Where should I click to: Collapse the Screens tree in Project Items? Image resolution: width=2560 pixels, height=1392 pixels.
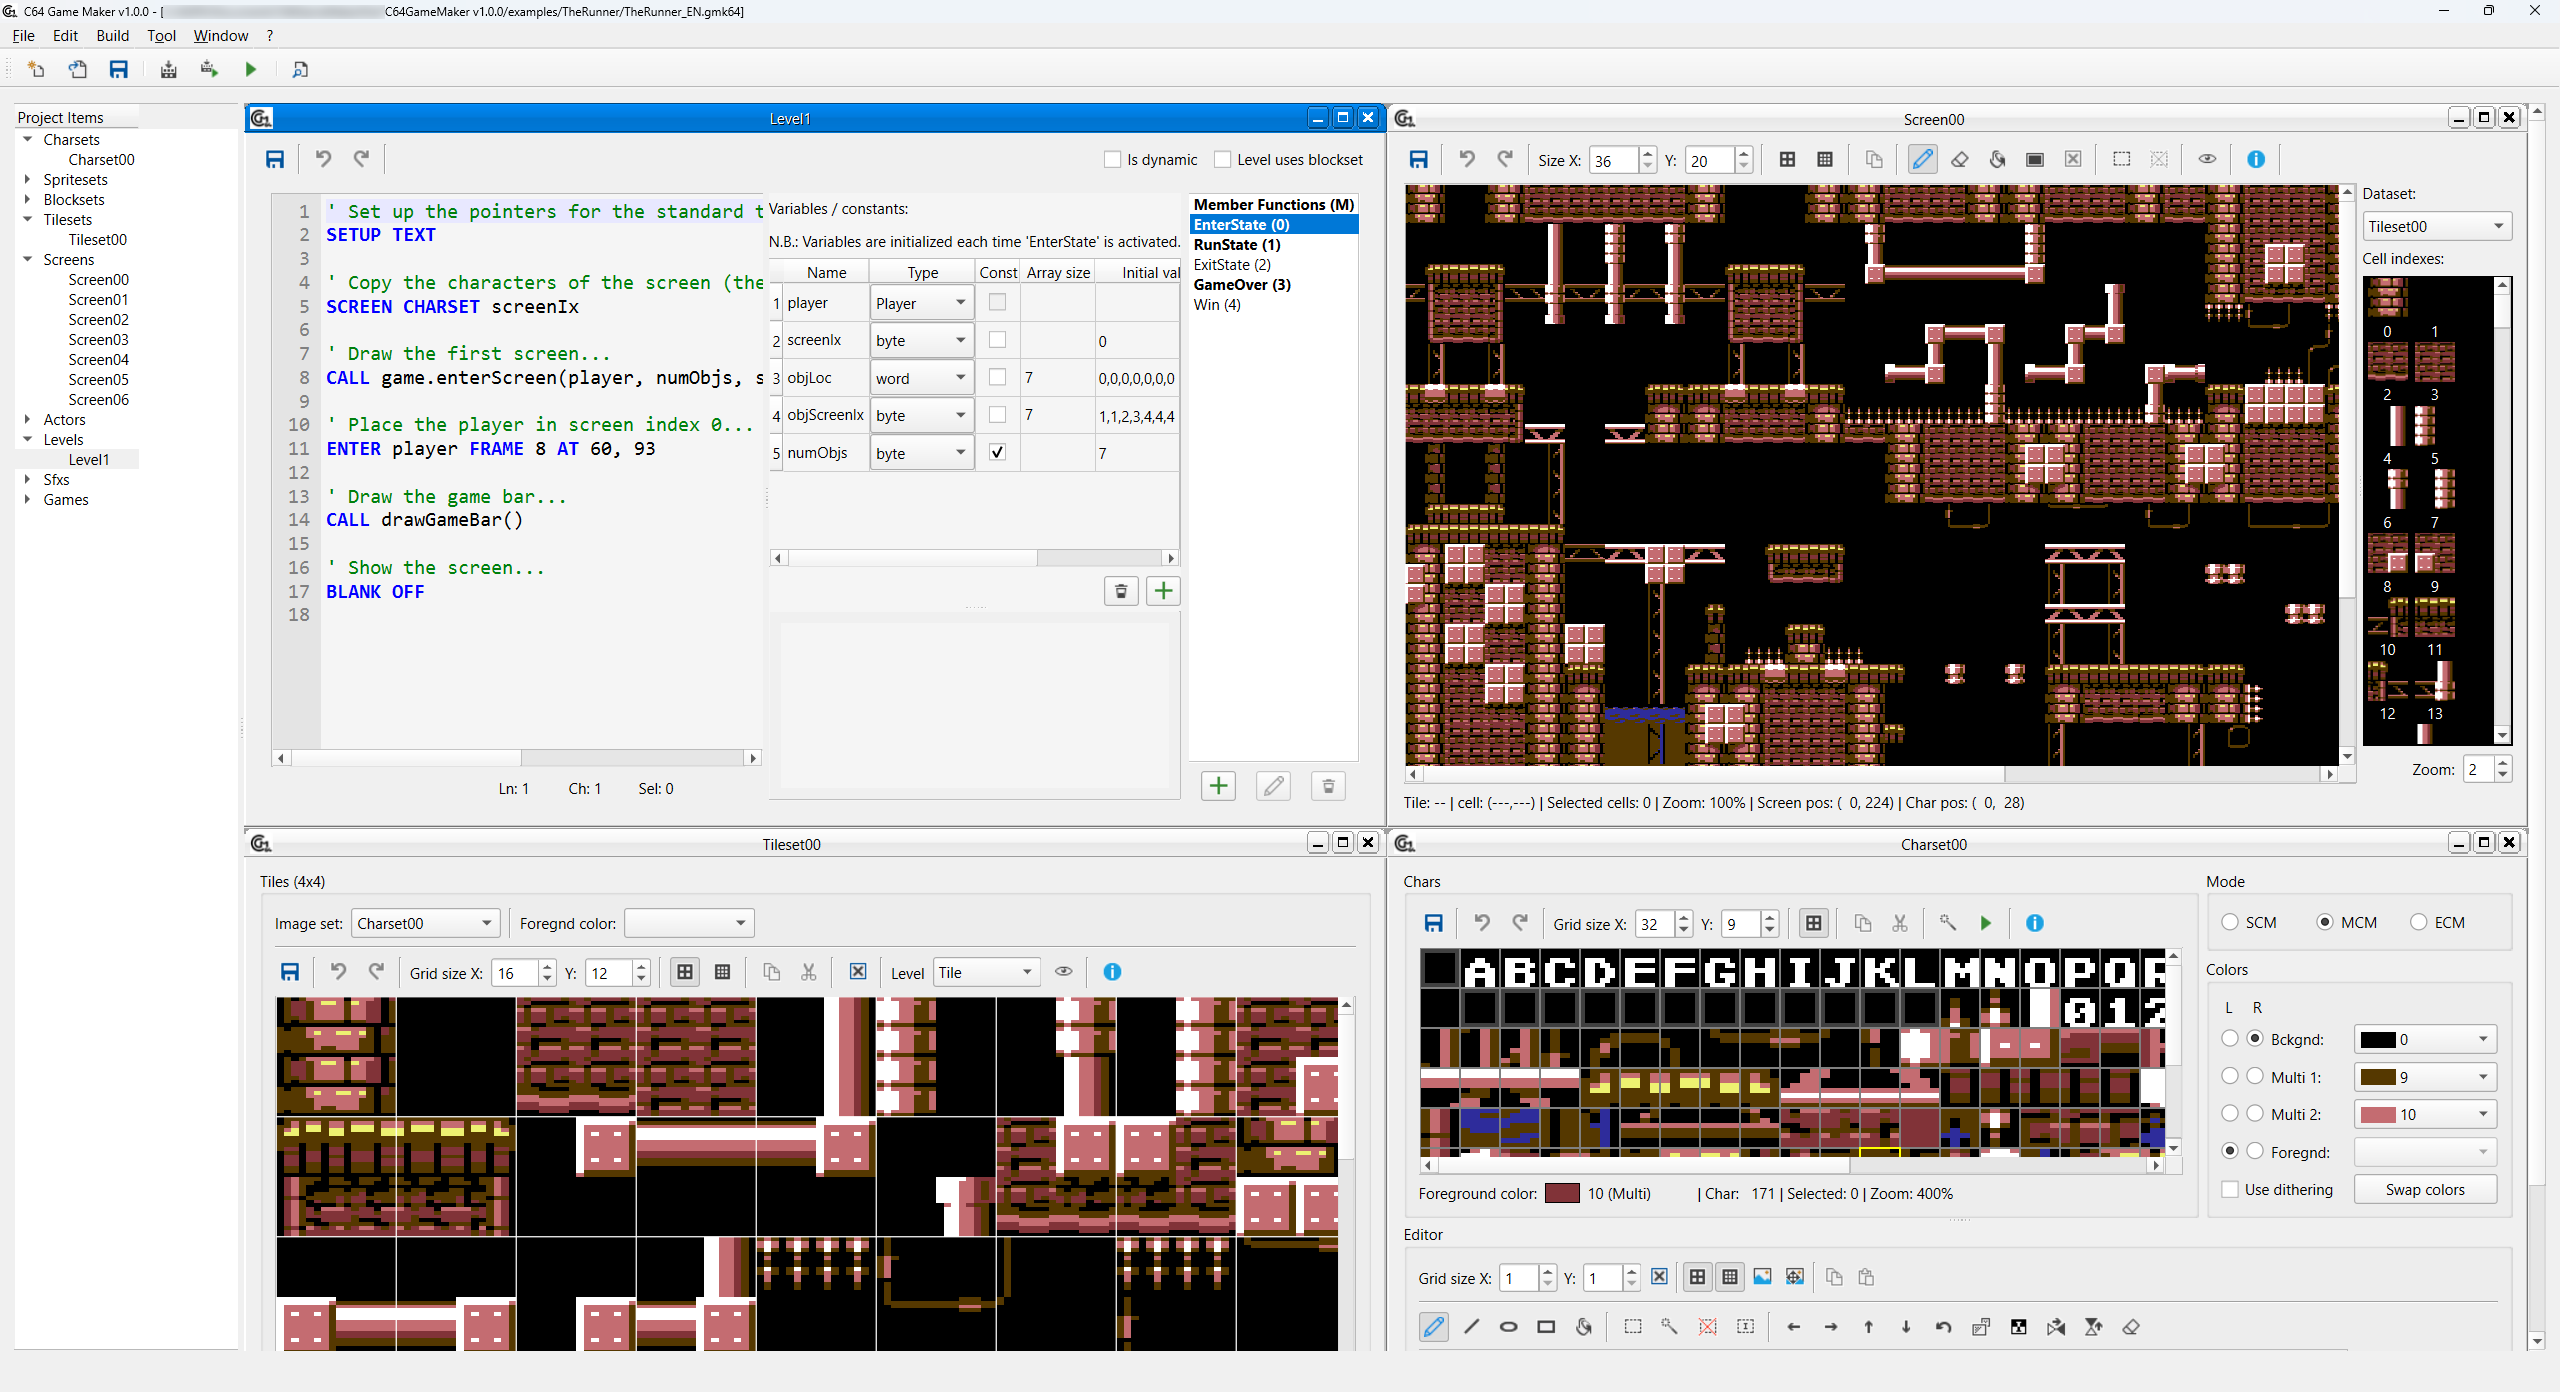coord(28,259)
